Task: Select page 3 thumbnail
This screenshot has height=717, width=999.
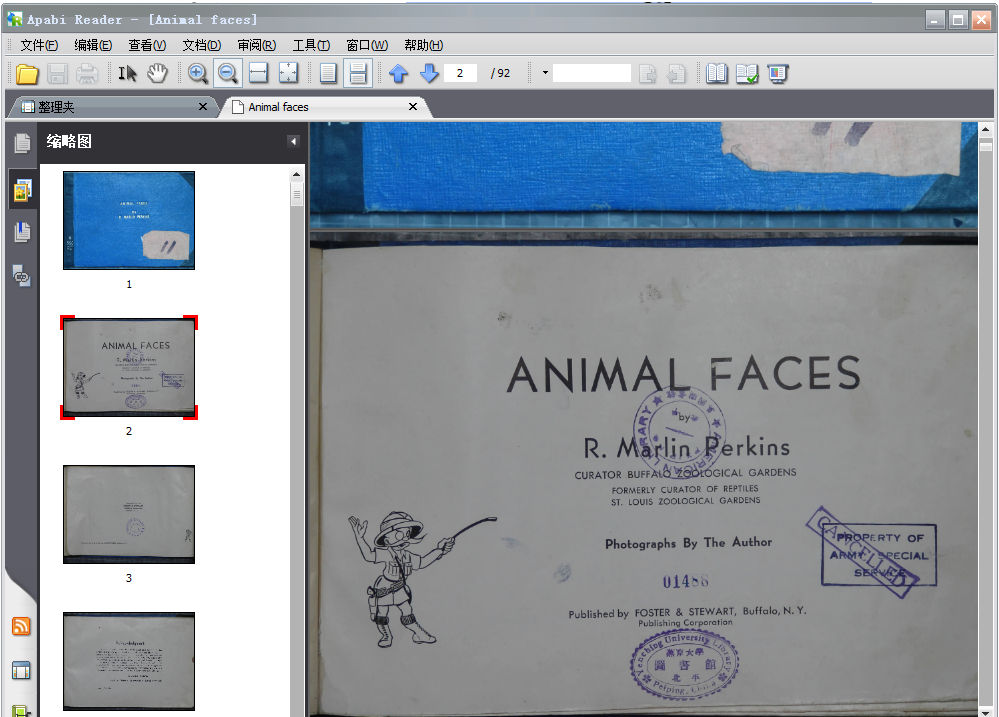Action: [129, 514]
